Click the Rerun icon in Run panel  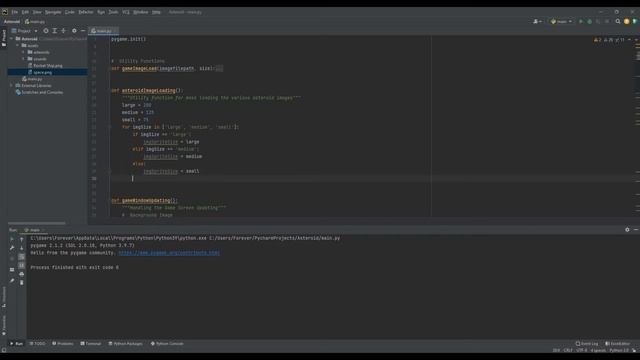pos(12,240)
